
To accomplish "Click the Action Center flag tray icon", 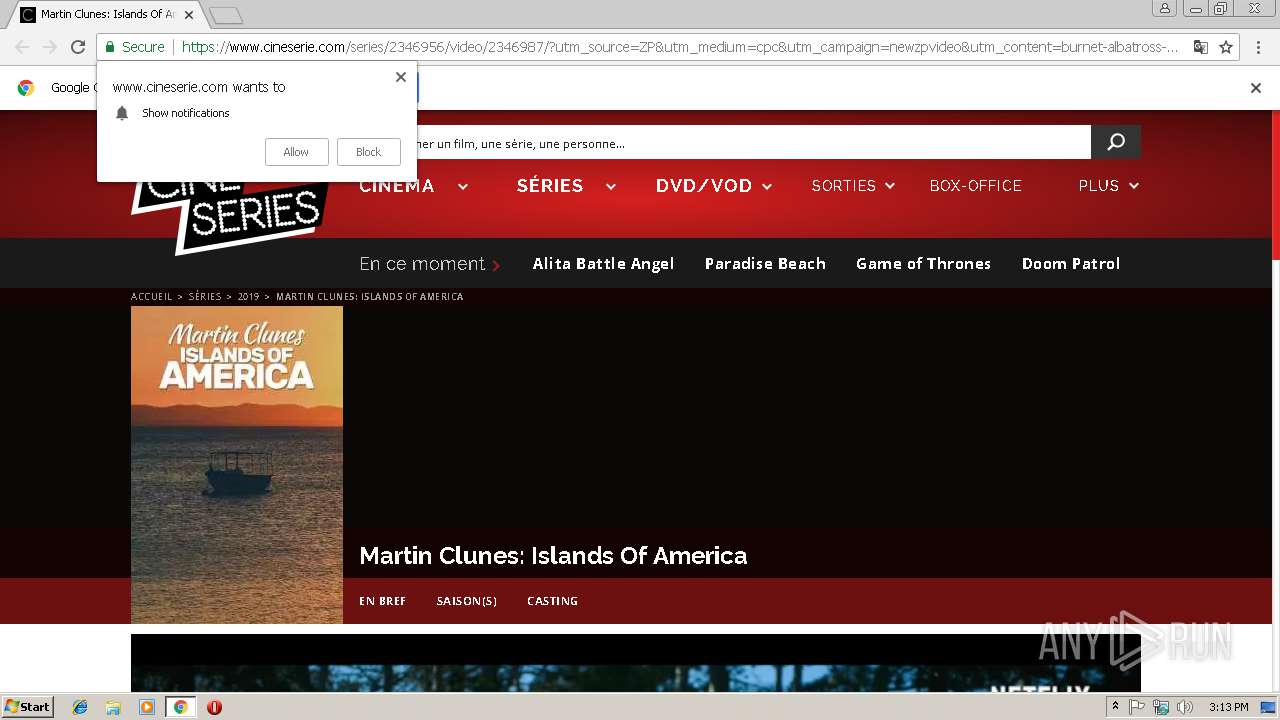I will tap(1137, 707).
